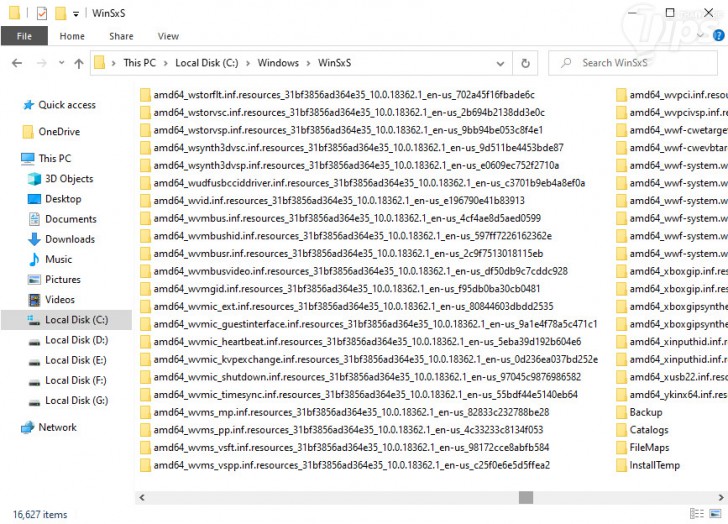Open Customize Quick Access Toolbar dropdown
Screen dimensions: 728x524
(76, 14)
